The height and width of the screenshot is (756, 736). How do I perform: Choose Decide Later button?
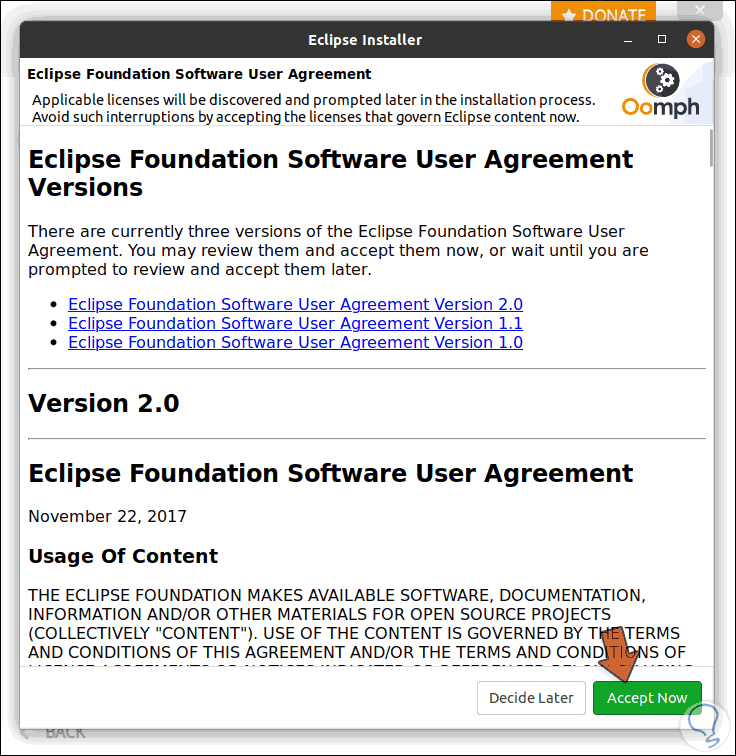[531, 698]
